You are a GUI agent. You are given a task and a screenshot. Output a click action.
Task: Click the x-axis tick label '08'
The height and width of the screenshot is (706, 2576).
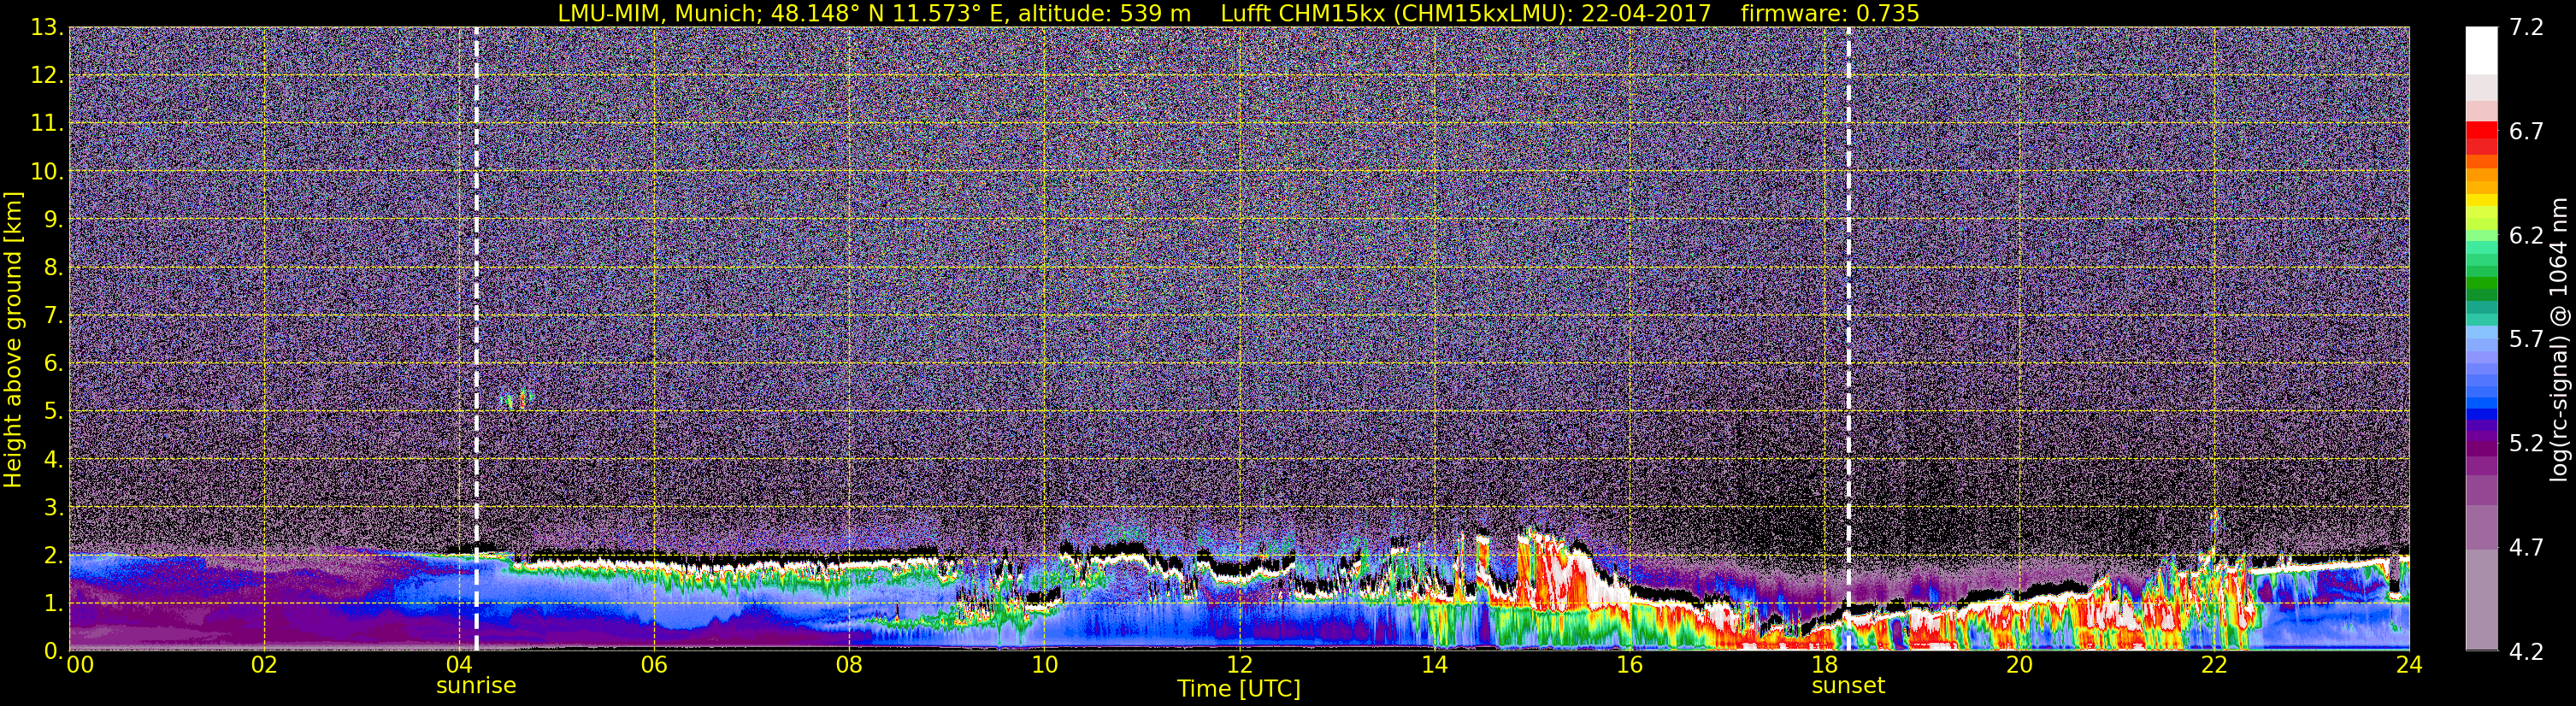click(x=849, y=666)
